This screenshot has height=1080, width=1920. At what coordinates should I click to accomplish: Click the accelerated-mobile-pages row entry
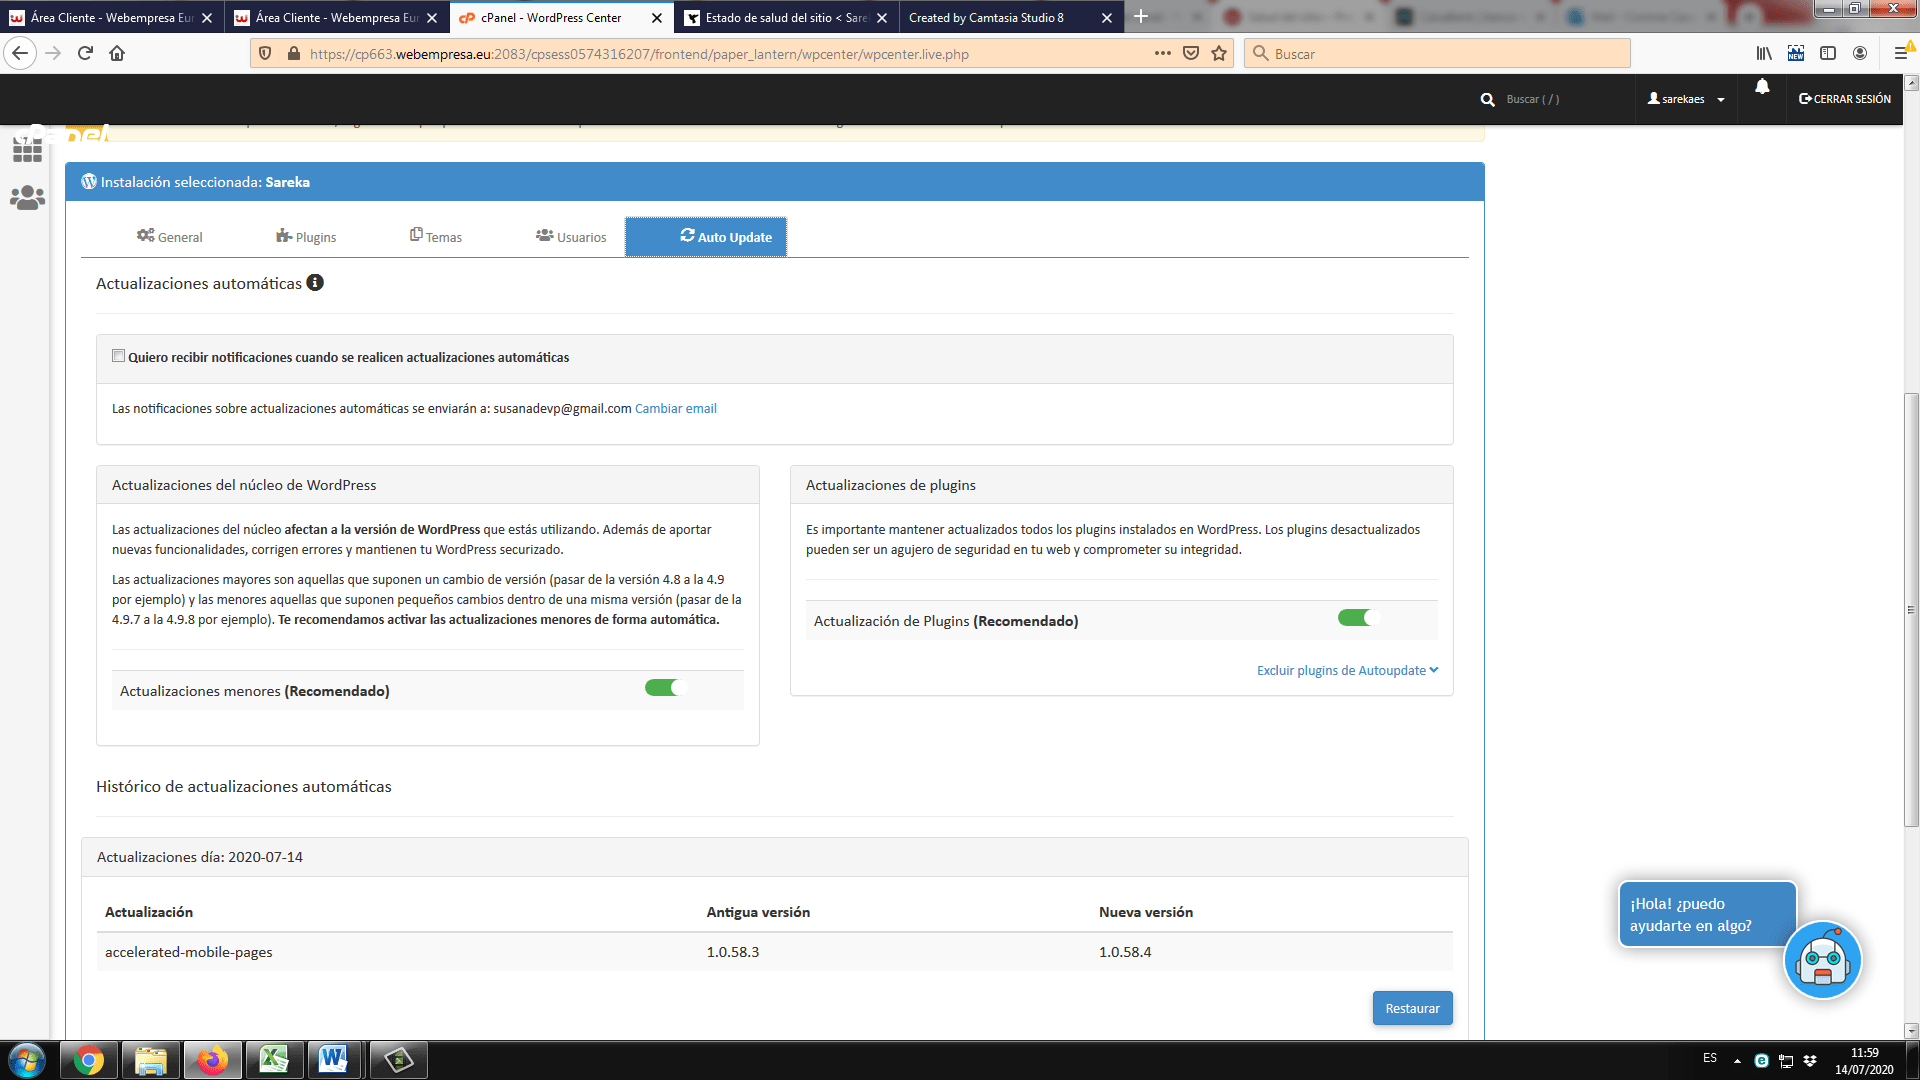(x=189, y=952)
